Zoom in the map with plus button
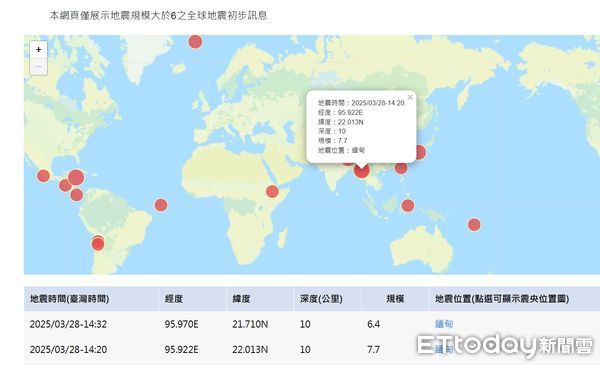This screenshot has height=365, width=600. (x=39, y=50)
